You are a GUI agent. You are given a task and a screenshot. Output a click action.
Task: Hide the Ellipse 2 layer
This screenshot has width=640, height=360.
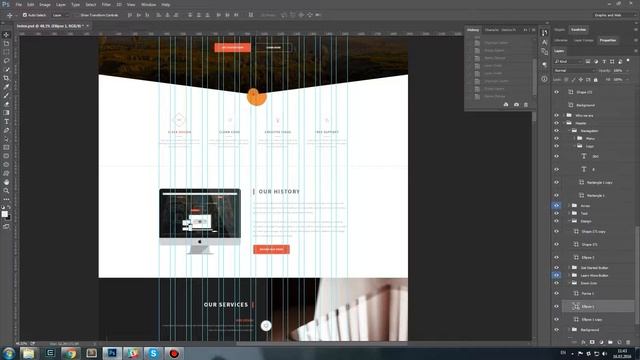click(556, 258)
